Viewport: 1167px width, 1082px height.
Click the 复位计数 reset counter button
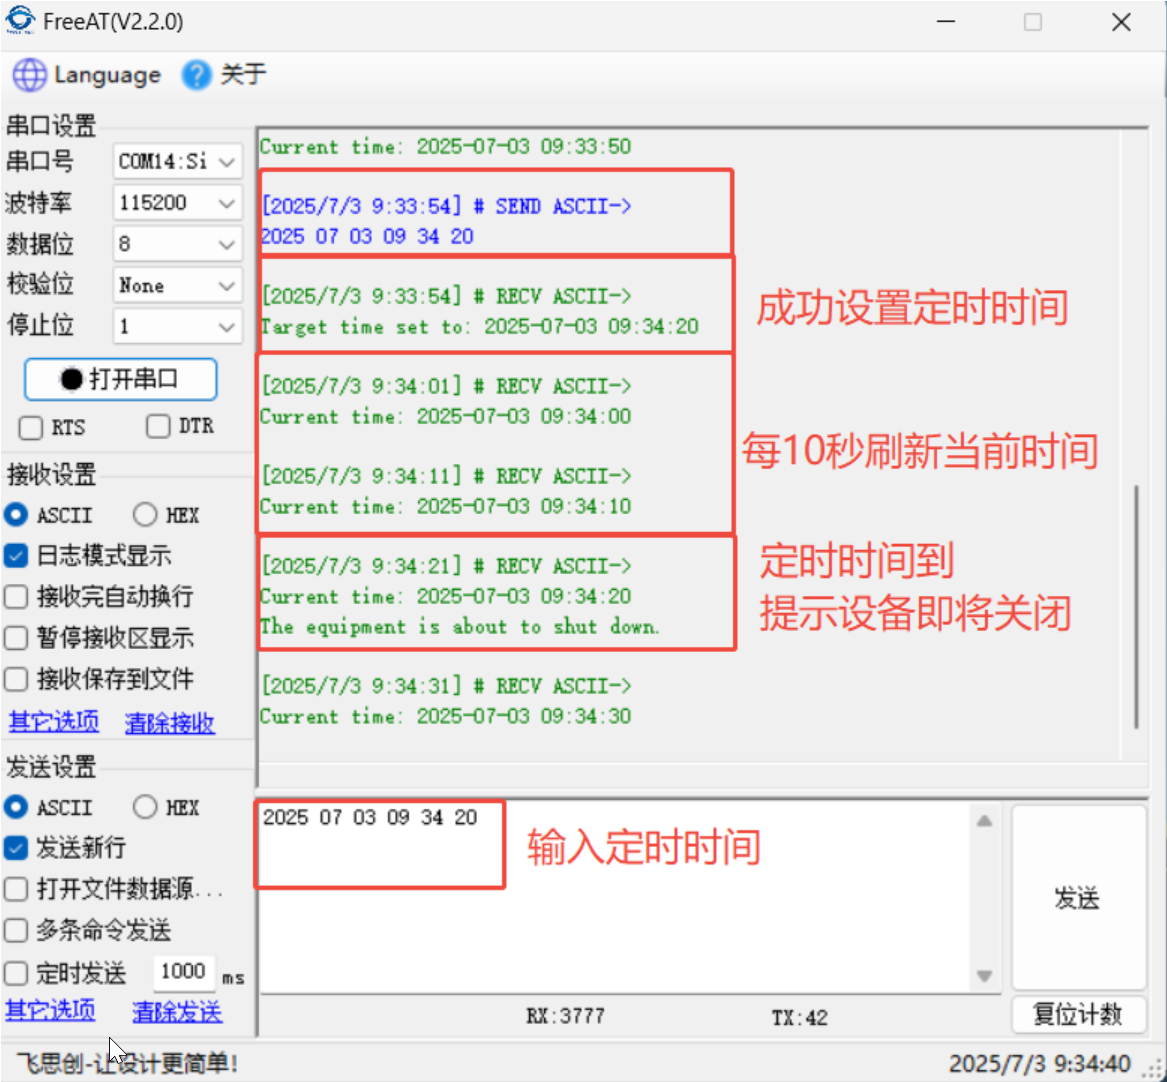click(x=1077, y=1015)
